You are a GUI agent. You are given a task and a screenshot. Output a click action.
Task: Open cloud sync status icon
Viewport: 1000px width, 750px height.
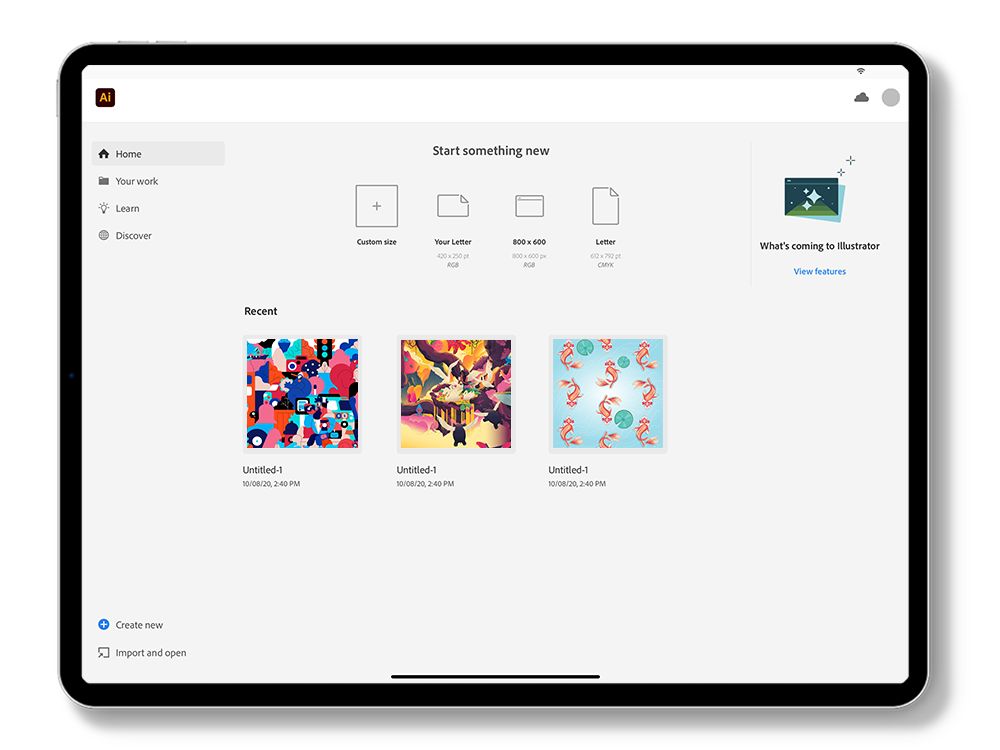pyautogui.click(x=861, y=98)
